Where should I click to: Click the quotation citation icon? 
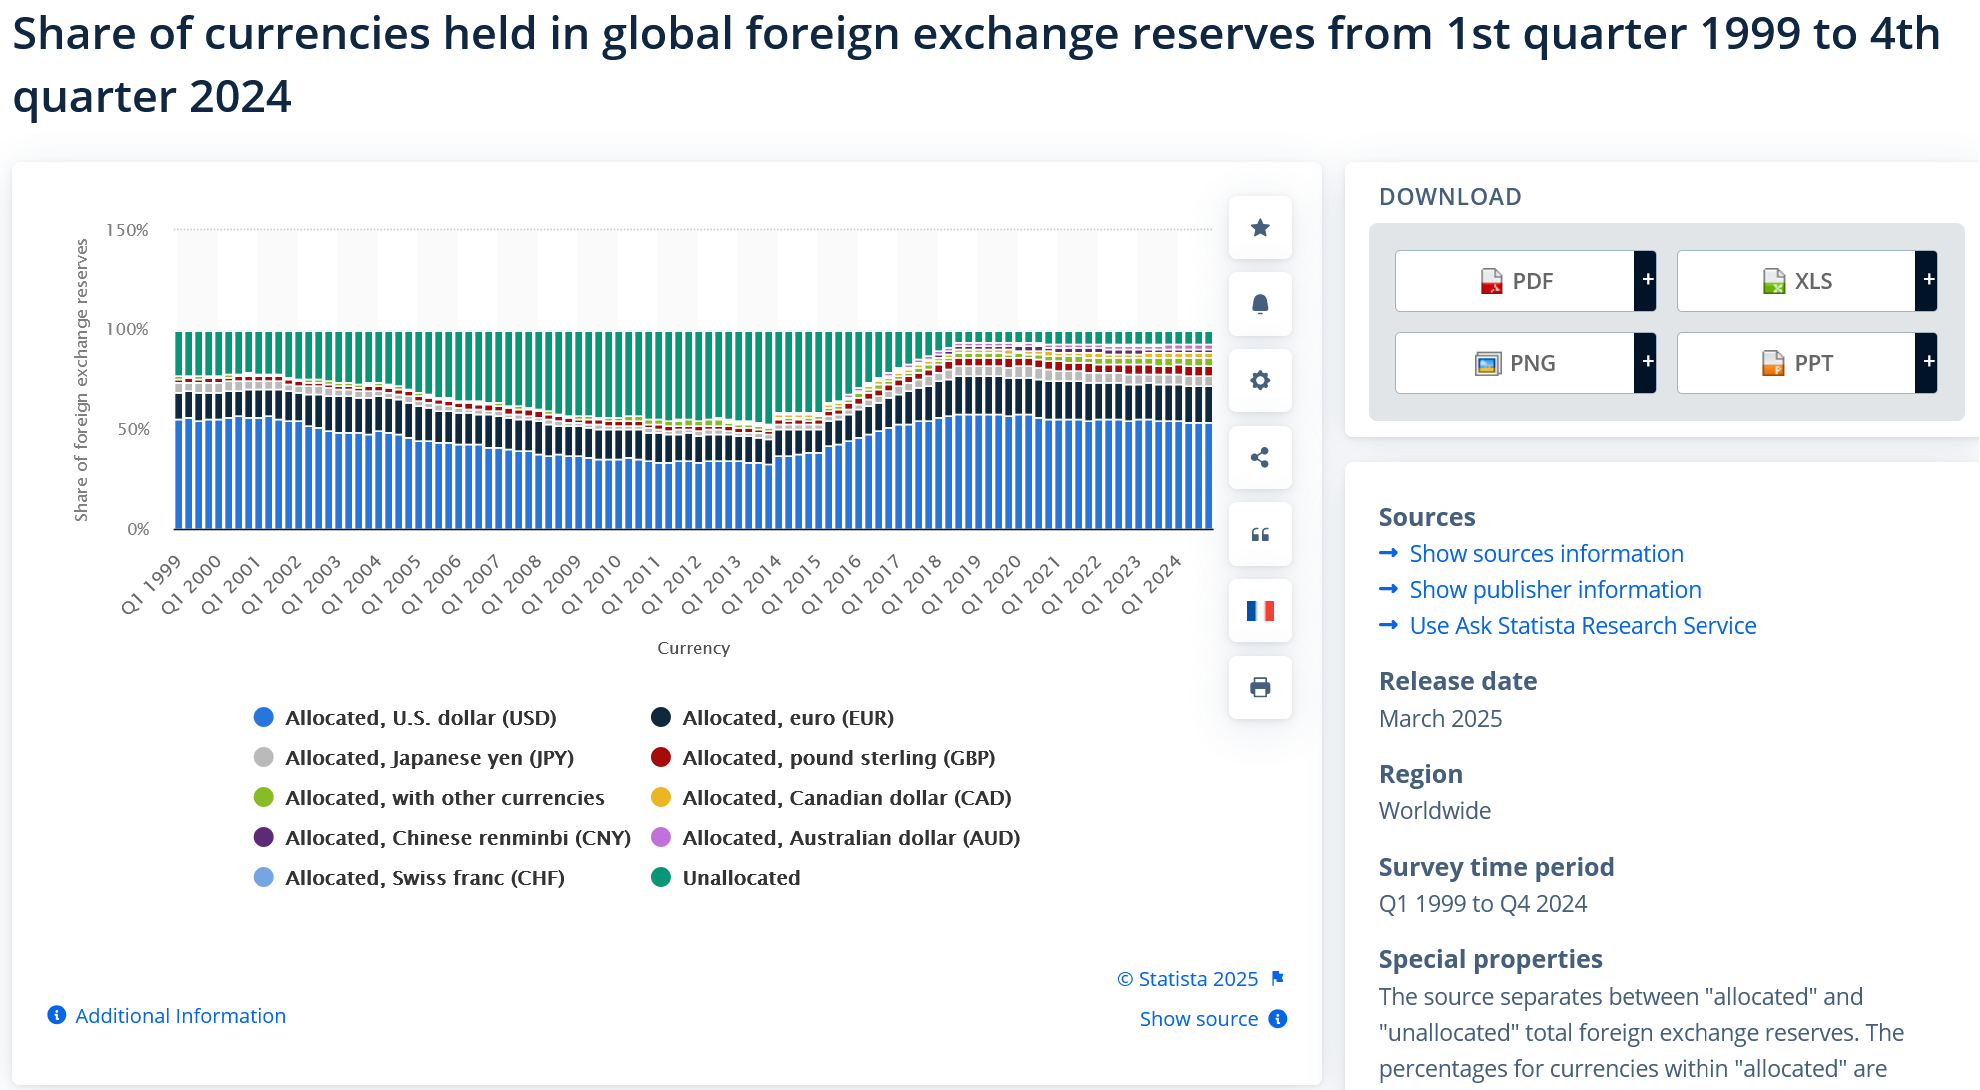pyautogui.click(x=1260, y=535)
